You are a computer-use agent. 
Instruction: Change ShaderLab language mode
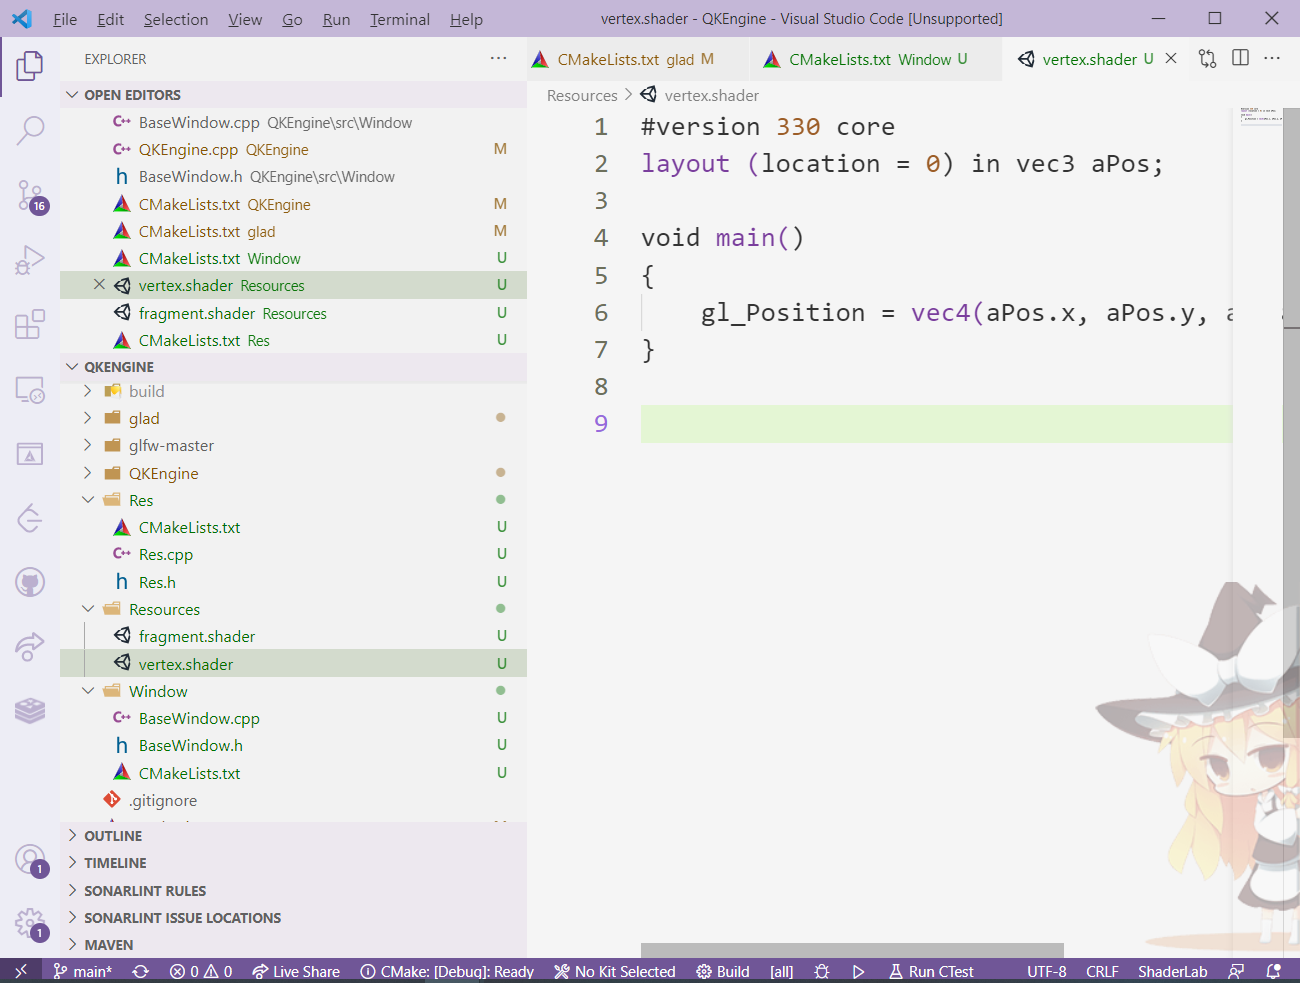click(x=1172, y=971)
